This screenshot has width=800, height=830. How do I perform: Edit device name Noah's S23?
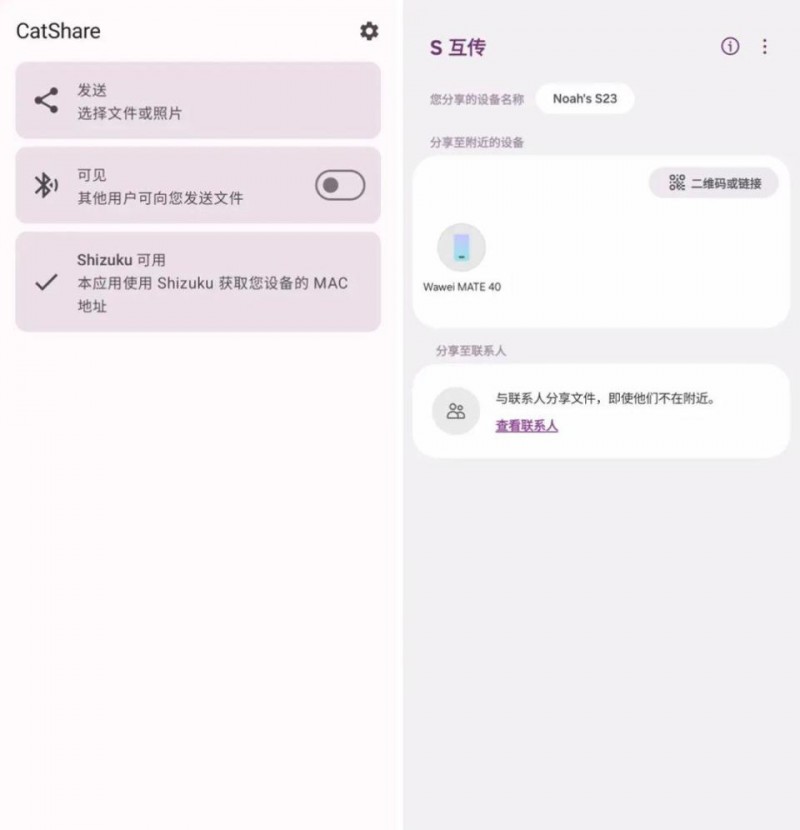click(585, 98)
